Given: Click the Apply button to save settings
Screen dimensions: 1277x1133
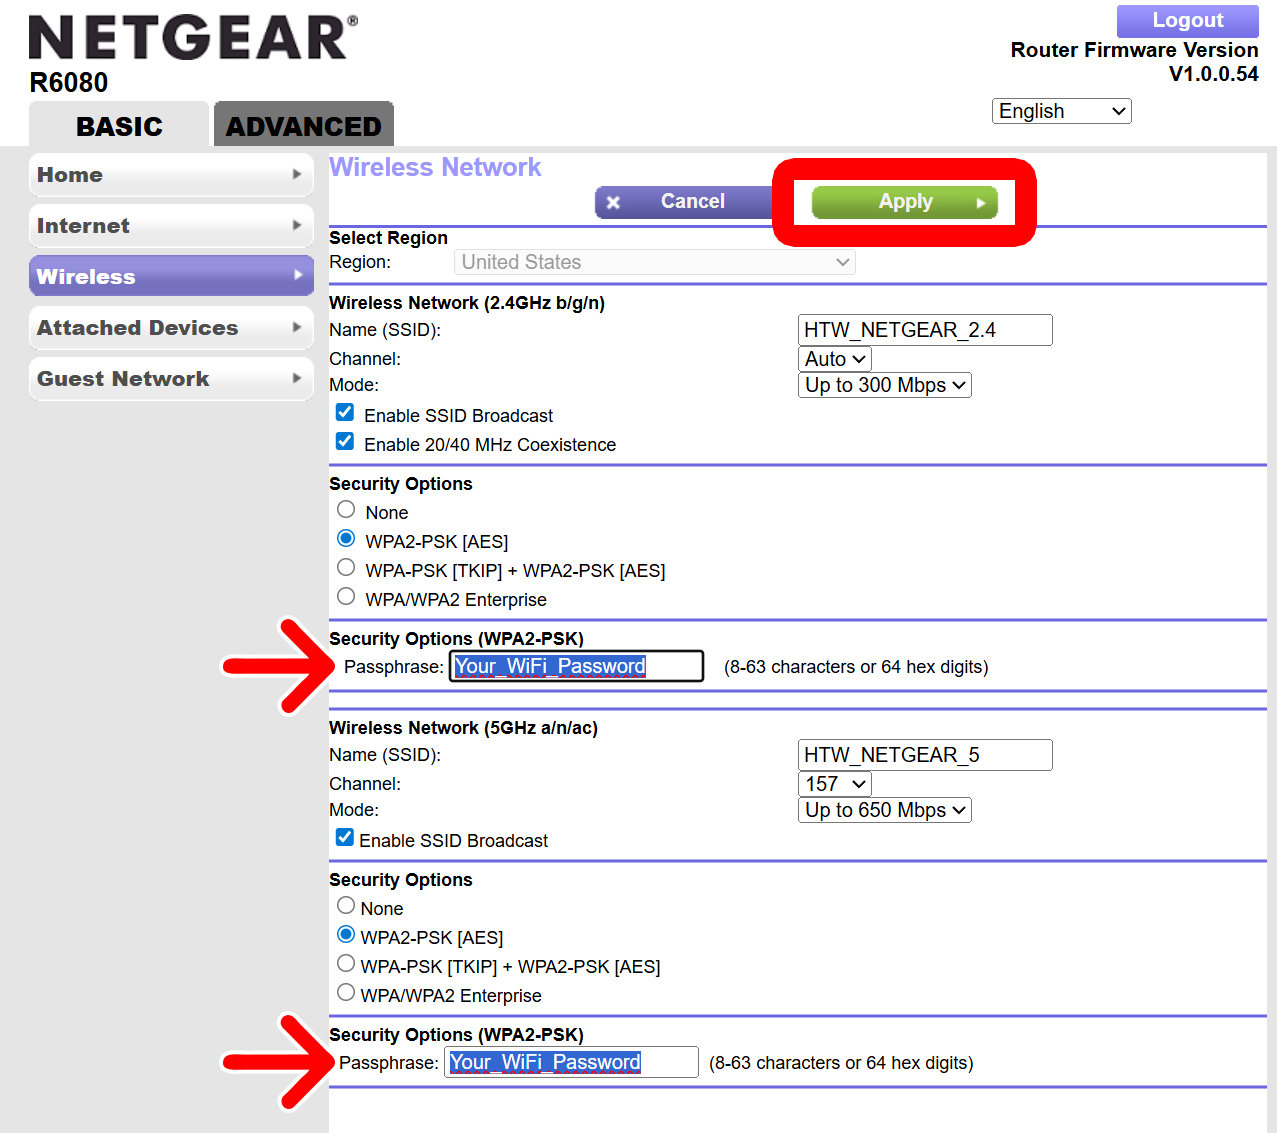Looking at the screenshot, I should pos(904,202).
